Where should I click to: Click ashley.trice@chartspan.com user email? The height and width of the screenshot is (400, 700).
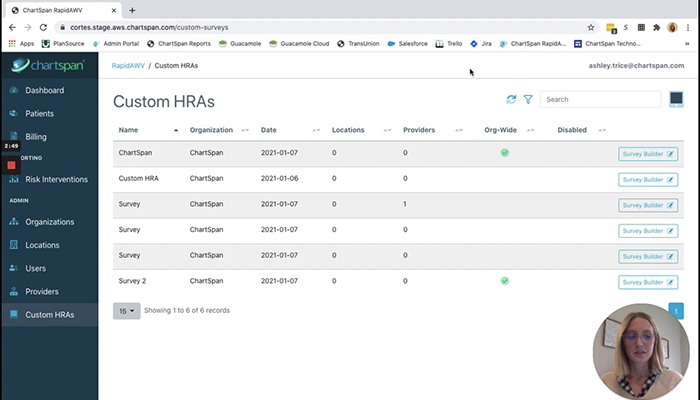[x=636, y=66]
